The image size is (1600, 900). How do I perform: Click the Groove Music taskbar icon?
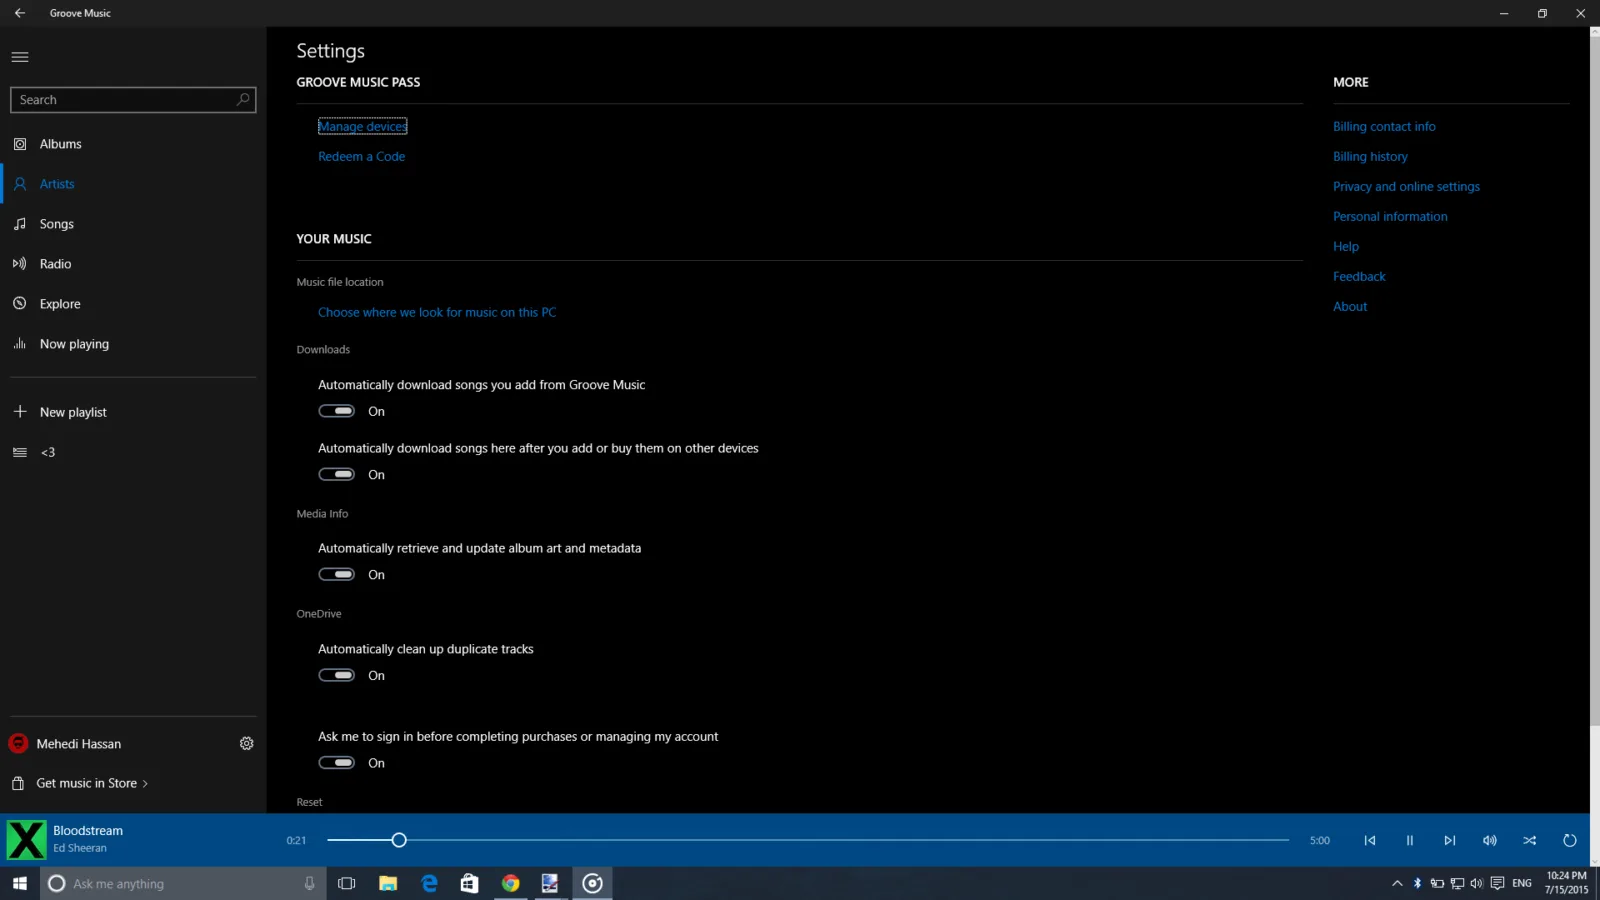coord(592,883)
